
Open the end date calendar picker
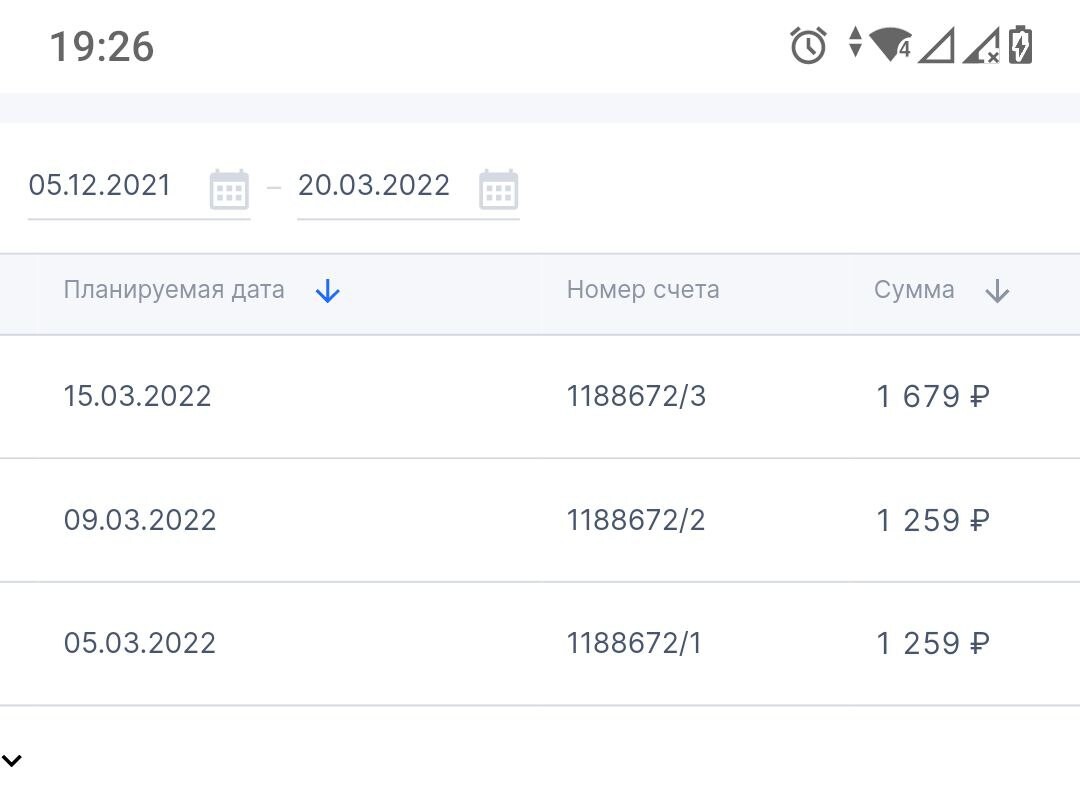point(498,189)
